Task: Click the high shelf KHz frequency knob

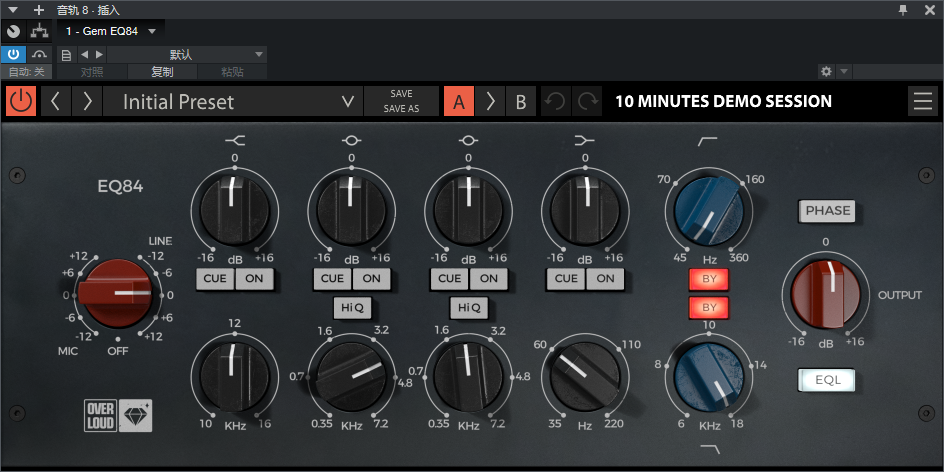Action: pos(234,377)
